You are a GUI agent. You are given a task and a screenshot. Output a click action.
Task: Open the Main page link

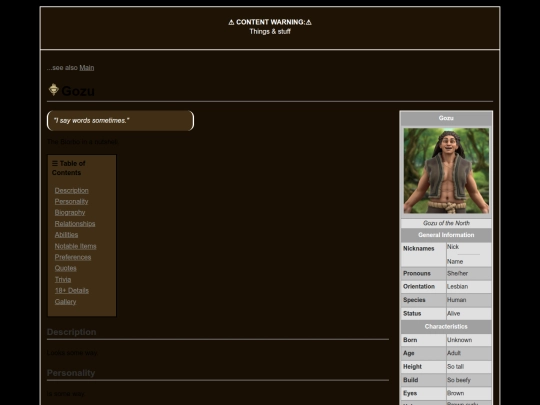[x=87, y=68]
